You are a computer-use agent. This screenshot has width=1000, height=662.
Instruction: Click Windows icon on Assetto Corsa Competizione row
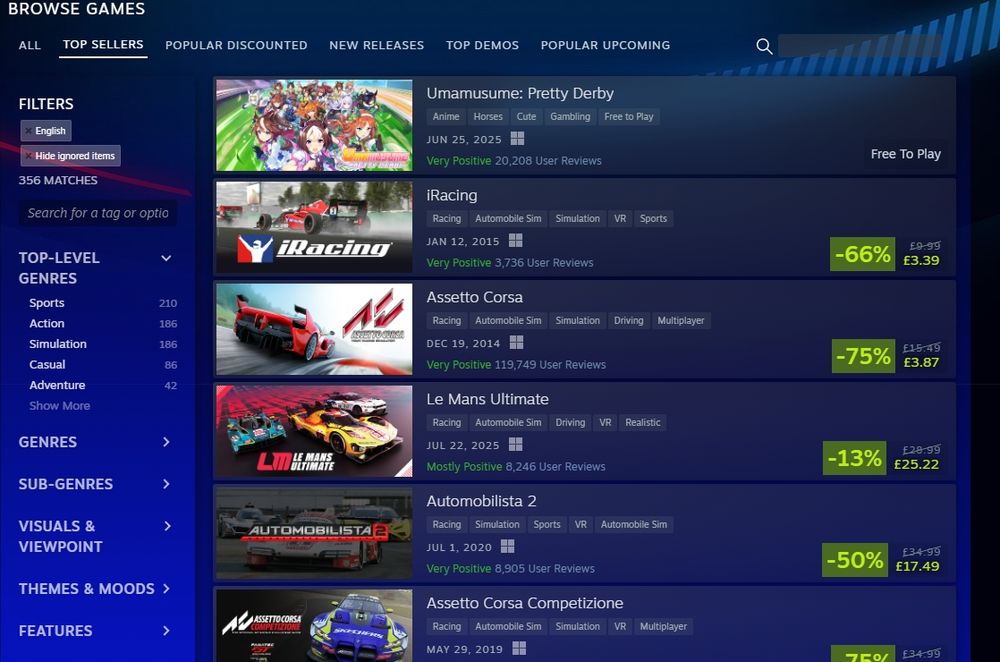(x=519, y=649)
